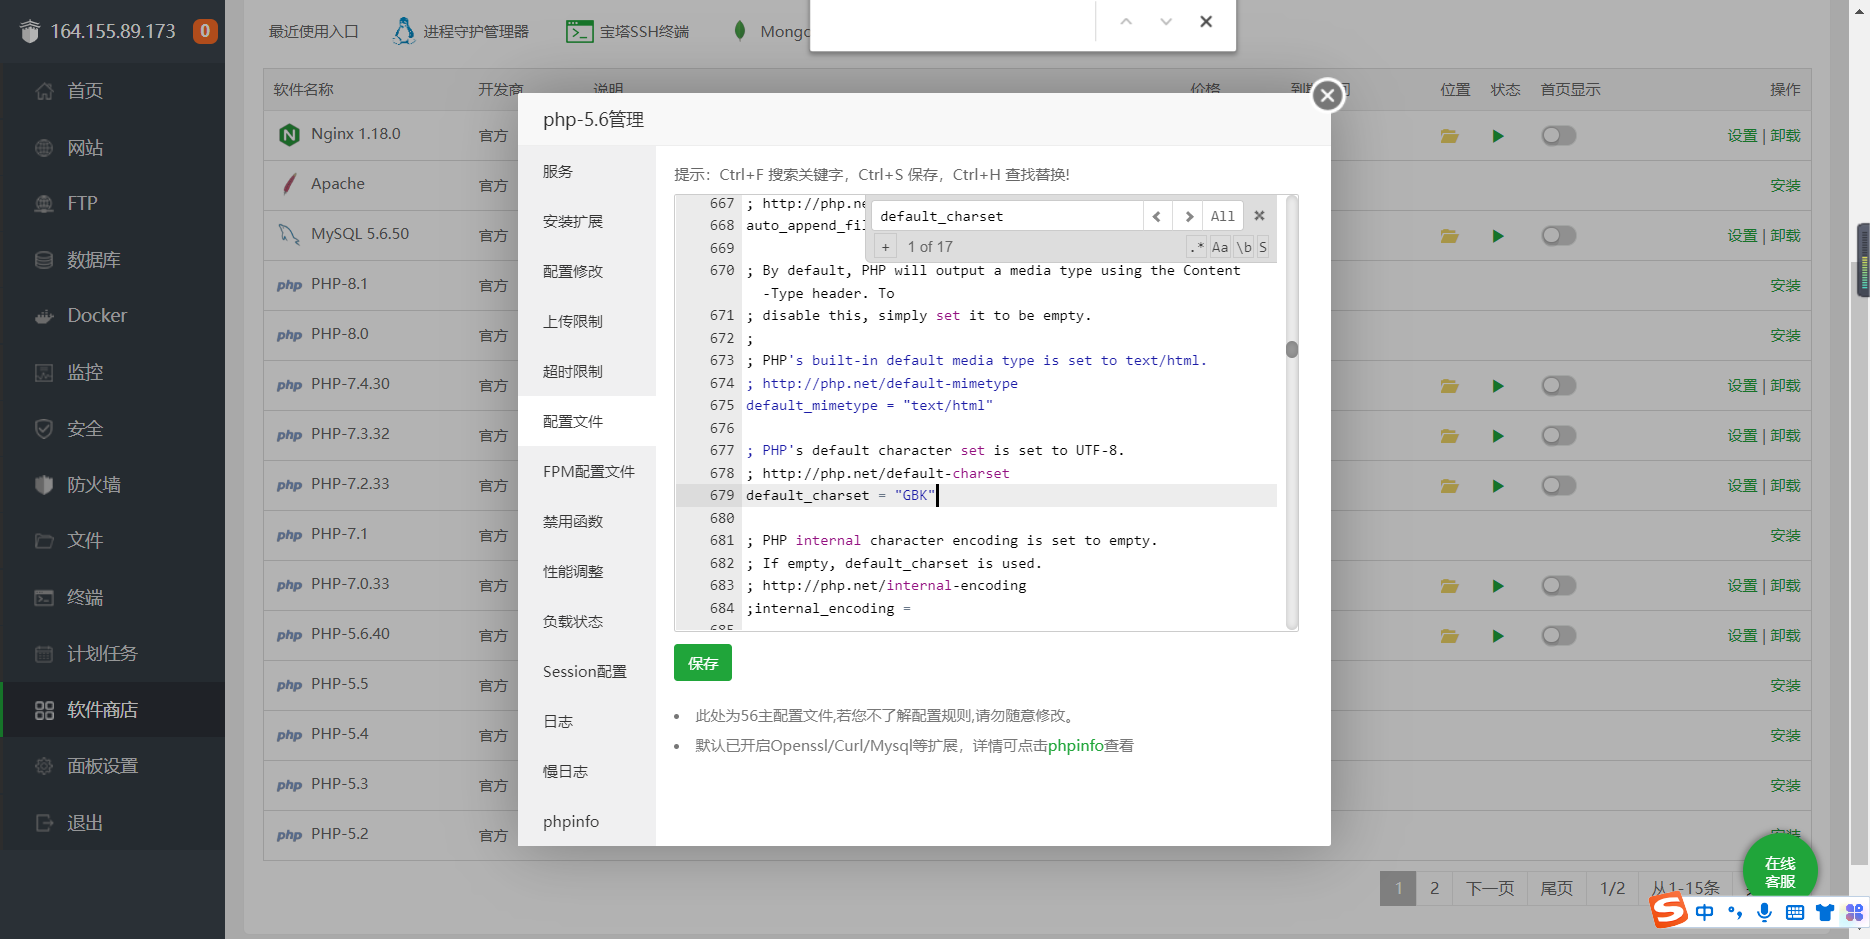Go to previous match with the left arrow
Viewport: 1870px width, 939px height.
(1157, 215)
